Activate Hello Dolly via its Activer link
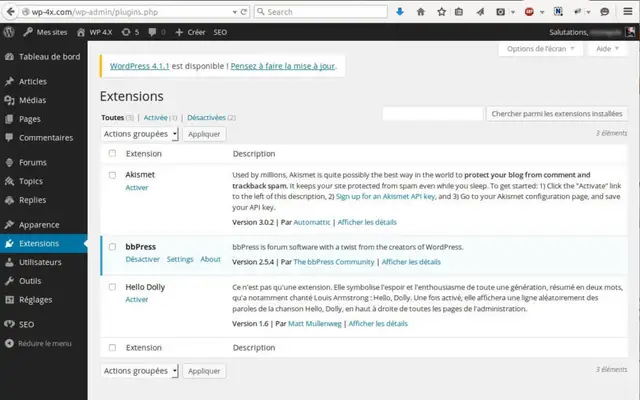The height and width of the screenshot is (400, 640). [137, 300]
